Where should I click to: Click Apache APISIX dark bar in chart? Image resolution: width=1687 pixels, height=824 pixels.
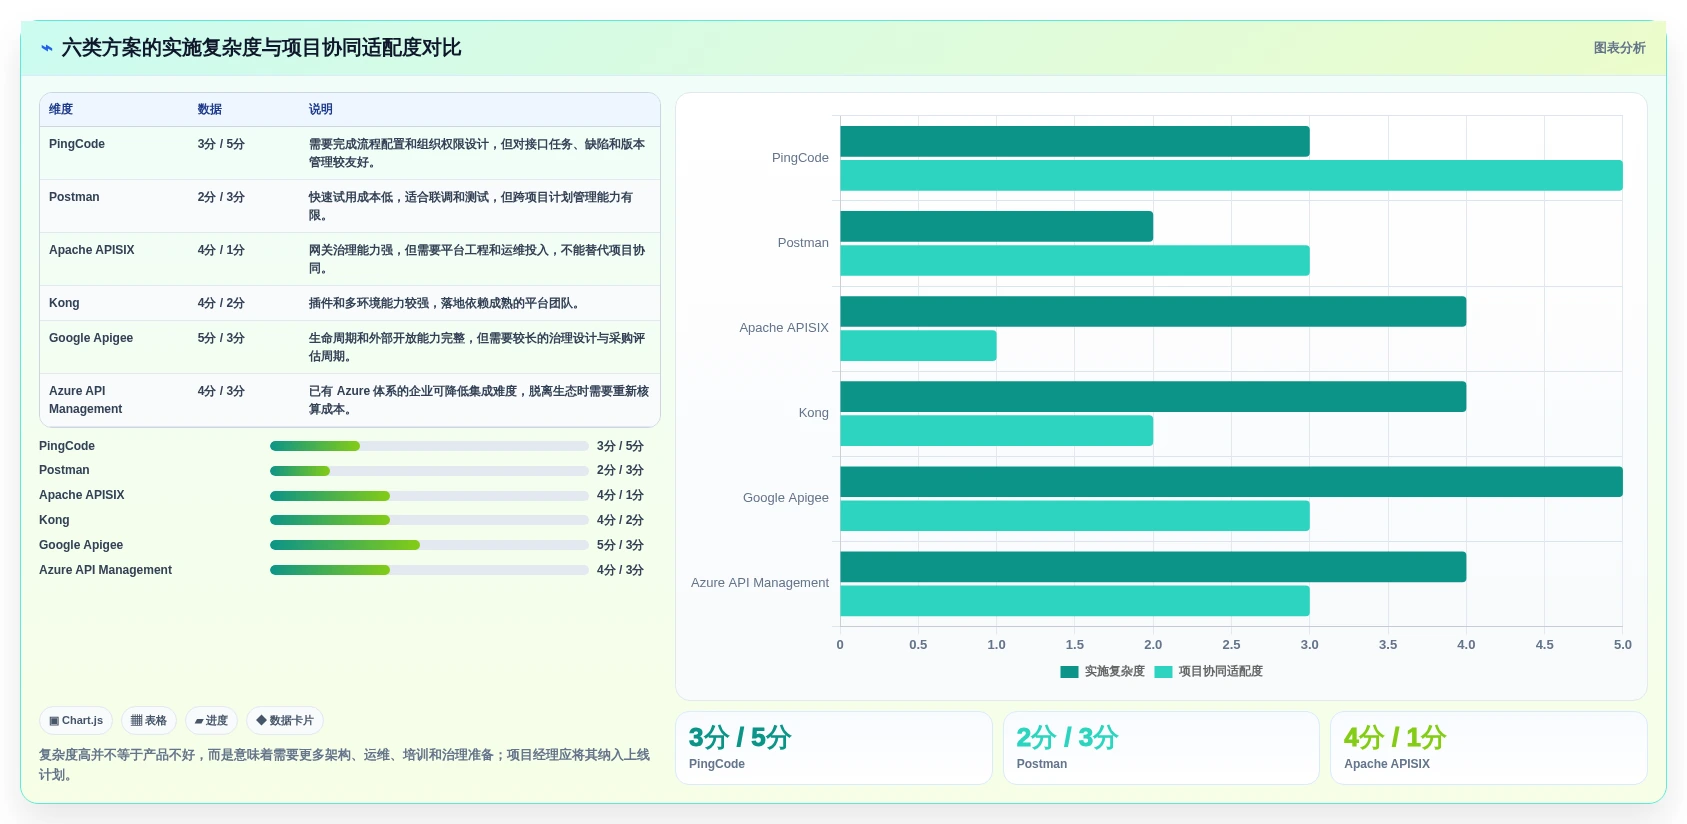[1153, 311]
